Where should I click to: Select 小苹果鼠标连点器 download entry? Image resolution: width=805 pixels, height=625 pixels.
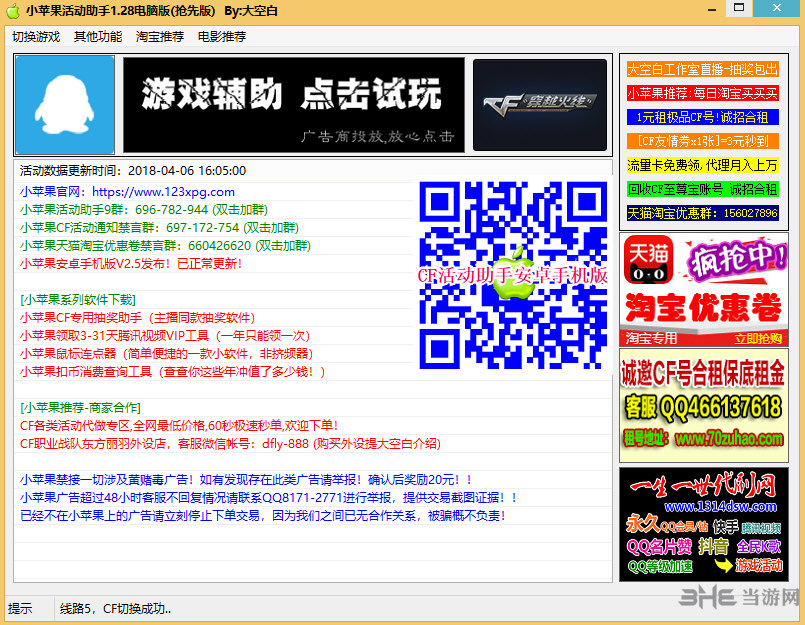coord(166,353)
